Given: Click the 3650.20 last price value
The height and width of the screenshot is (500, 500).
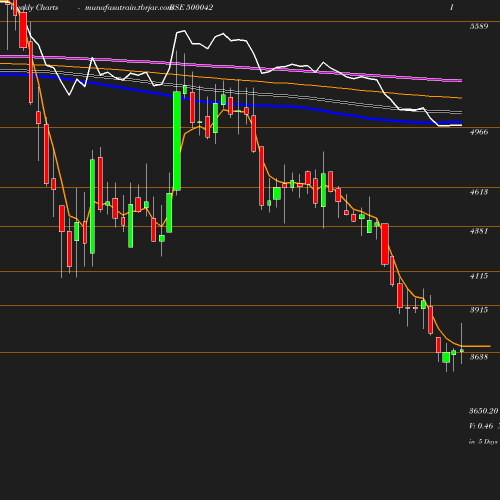Looking at the screenshot, I should [x=484, y=411].
